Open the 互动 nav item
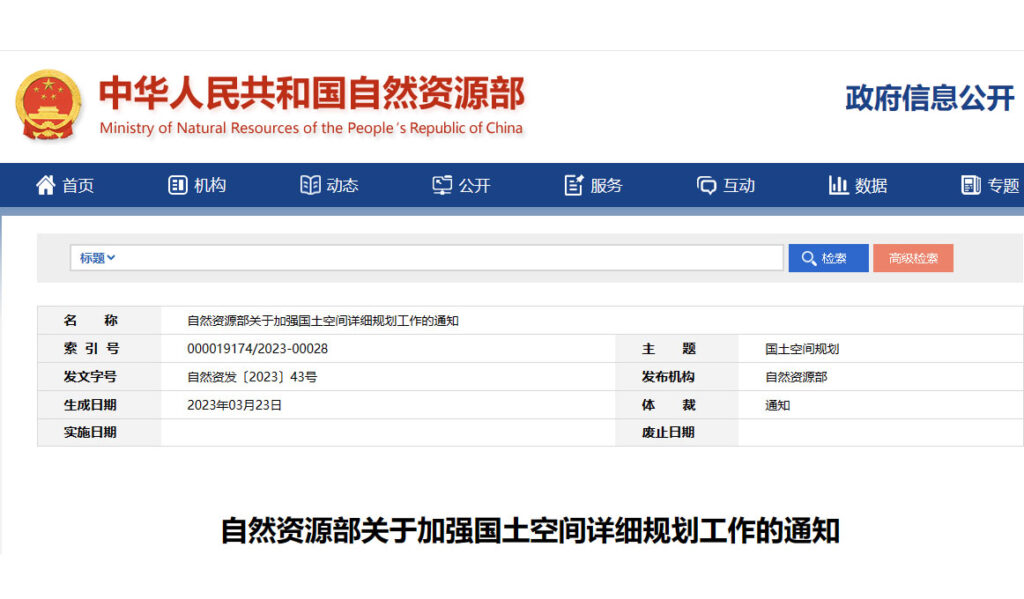Viewport: 1024px width, 599px height. point(726,186)
